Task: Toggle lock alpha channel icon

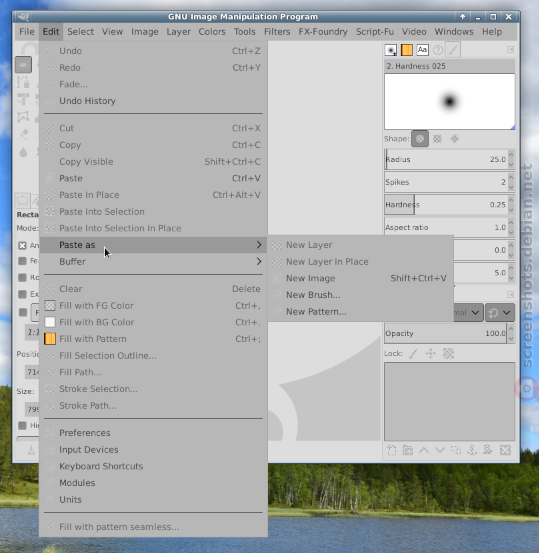Action: pos(448,353)
